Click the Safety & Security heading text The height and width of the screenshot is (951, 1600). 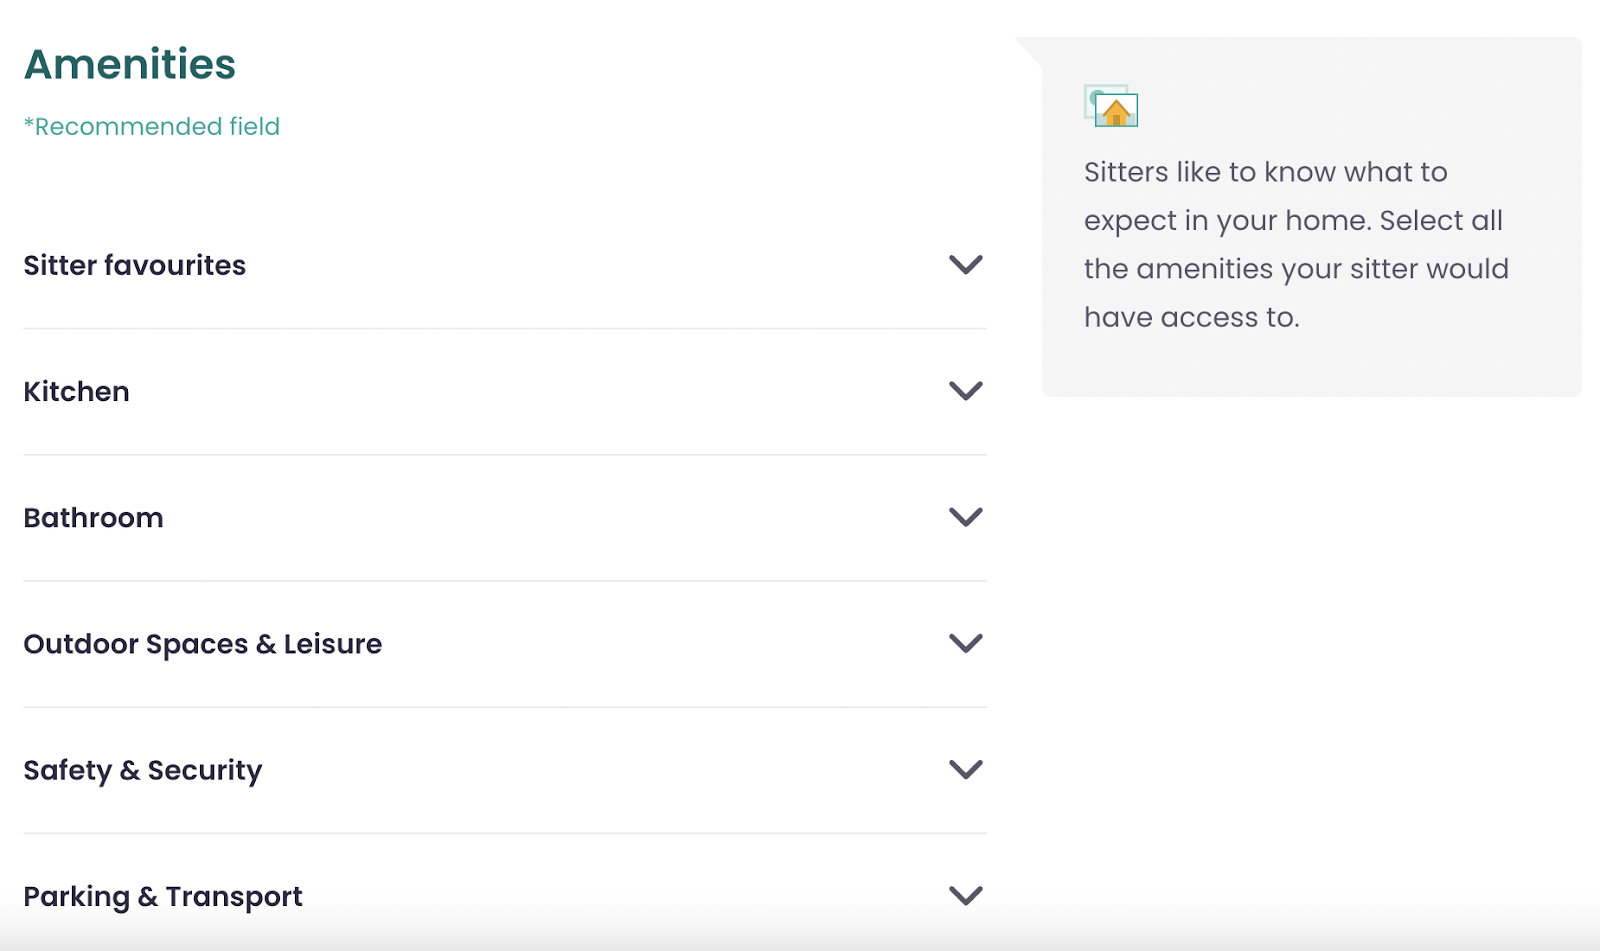point(143,770)
